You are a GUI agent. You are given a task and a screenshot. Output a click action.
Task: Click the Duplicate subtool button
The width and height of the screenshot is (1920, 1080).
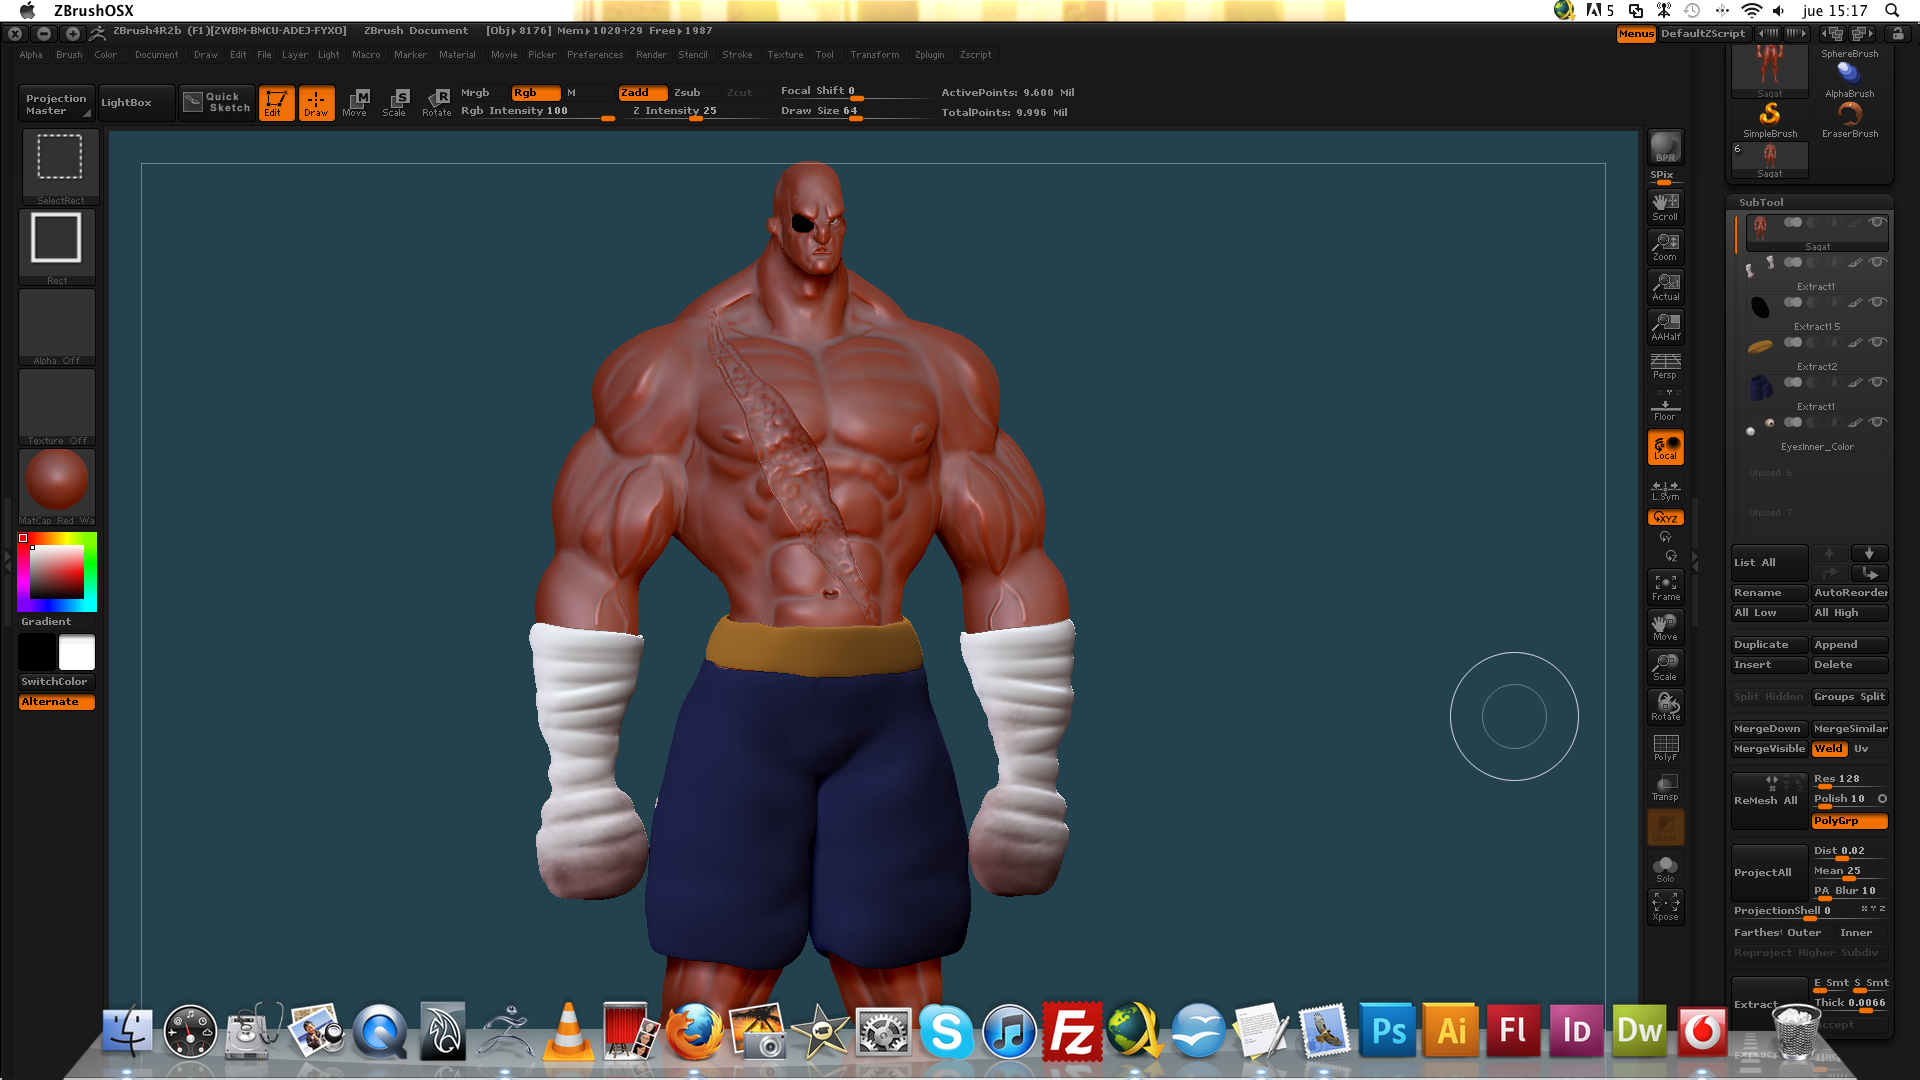point(1767,645)
